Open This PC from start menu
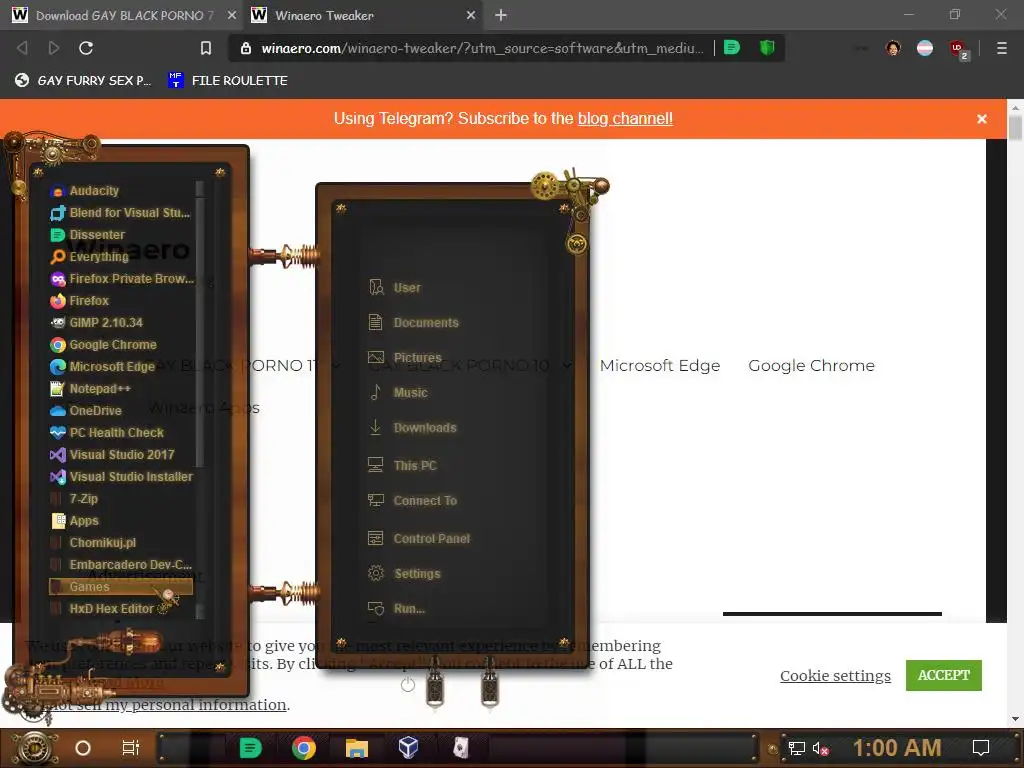 (403, 466)
